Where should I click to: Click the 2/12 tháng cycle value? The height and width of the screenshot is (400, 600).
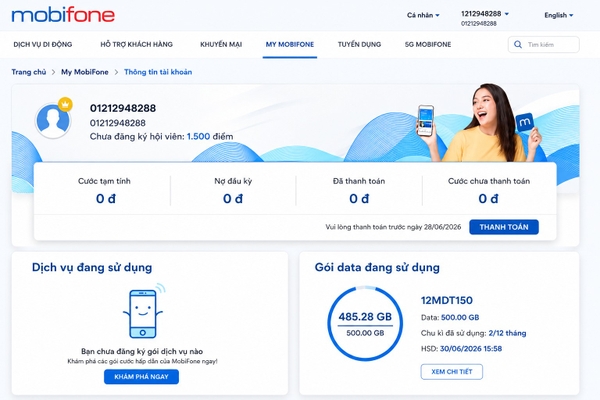[x=507, y=333]
